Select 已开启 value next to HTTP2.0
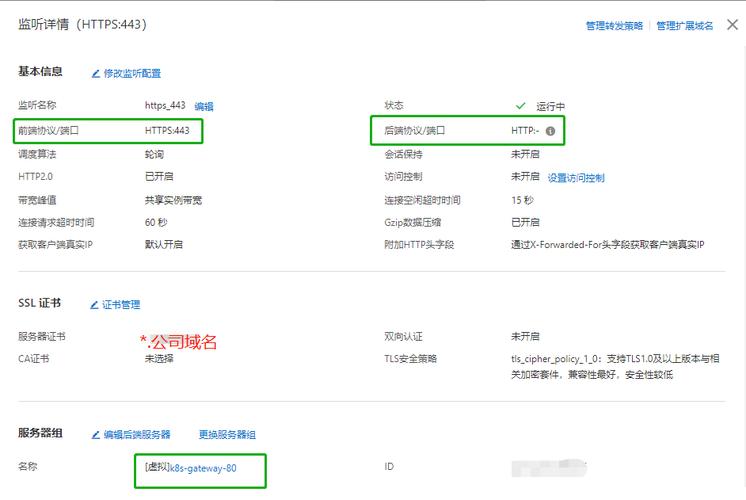 pos(159,176)
